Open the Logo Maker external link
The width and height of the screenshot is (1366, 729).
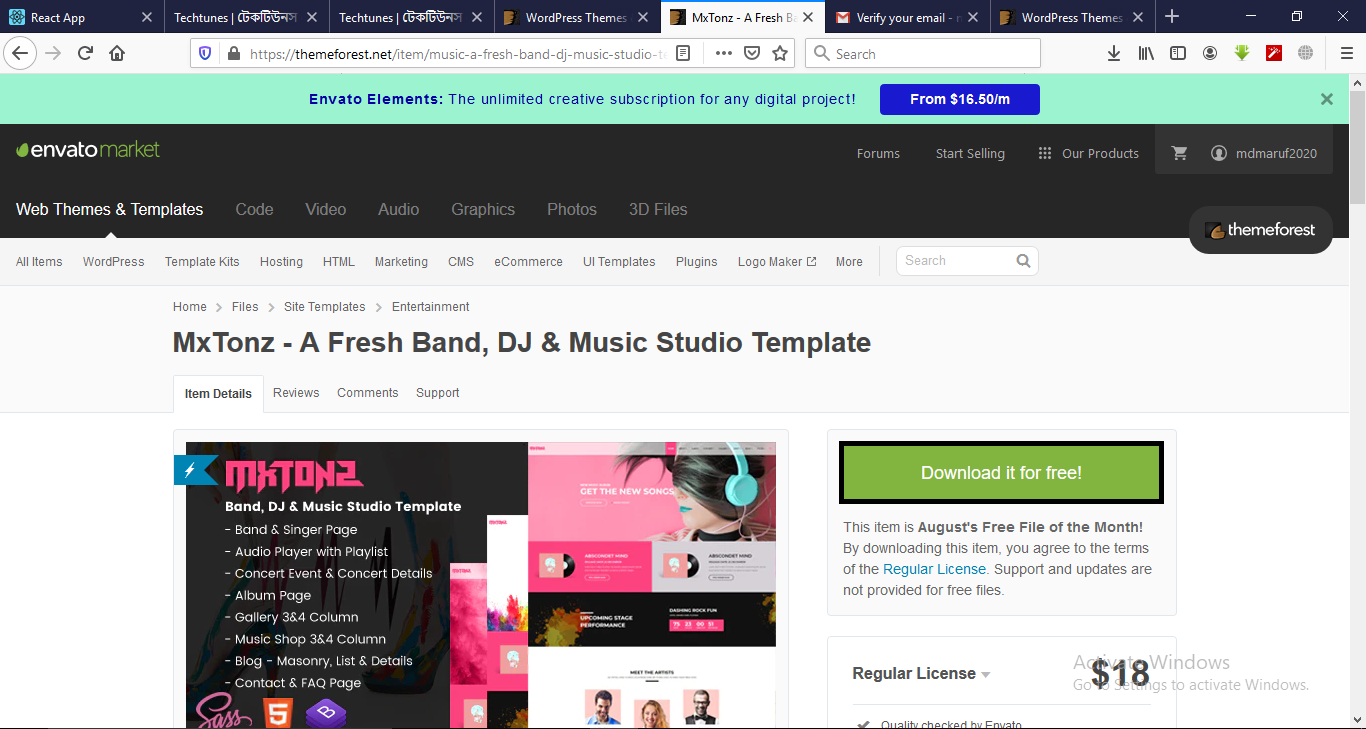pos(777,262)
